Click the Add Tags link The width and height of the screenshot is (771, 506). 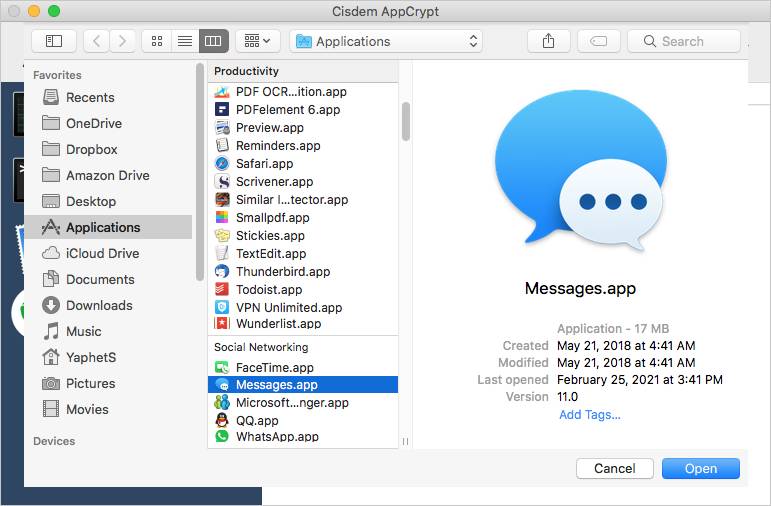tap(590, 415)
